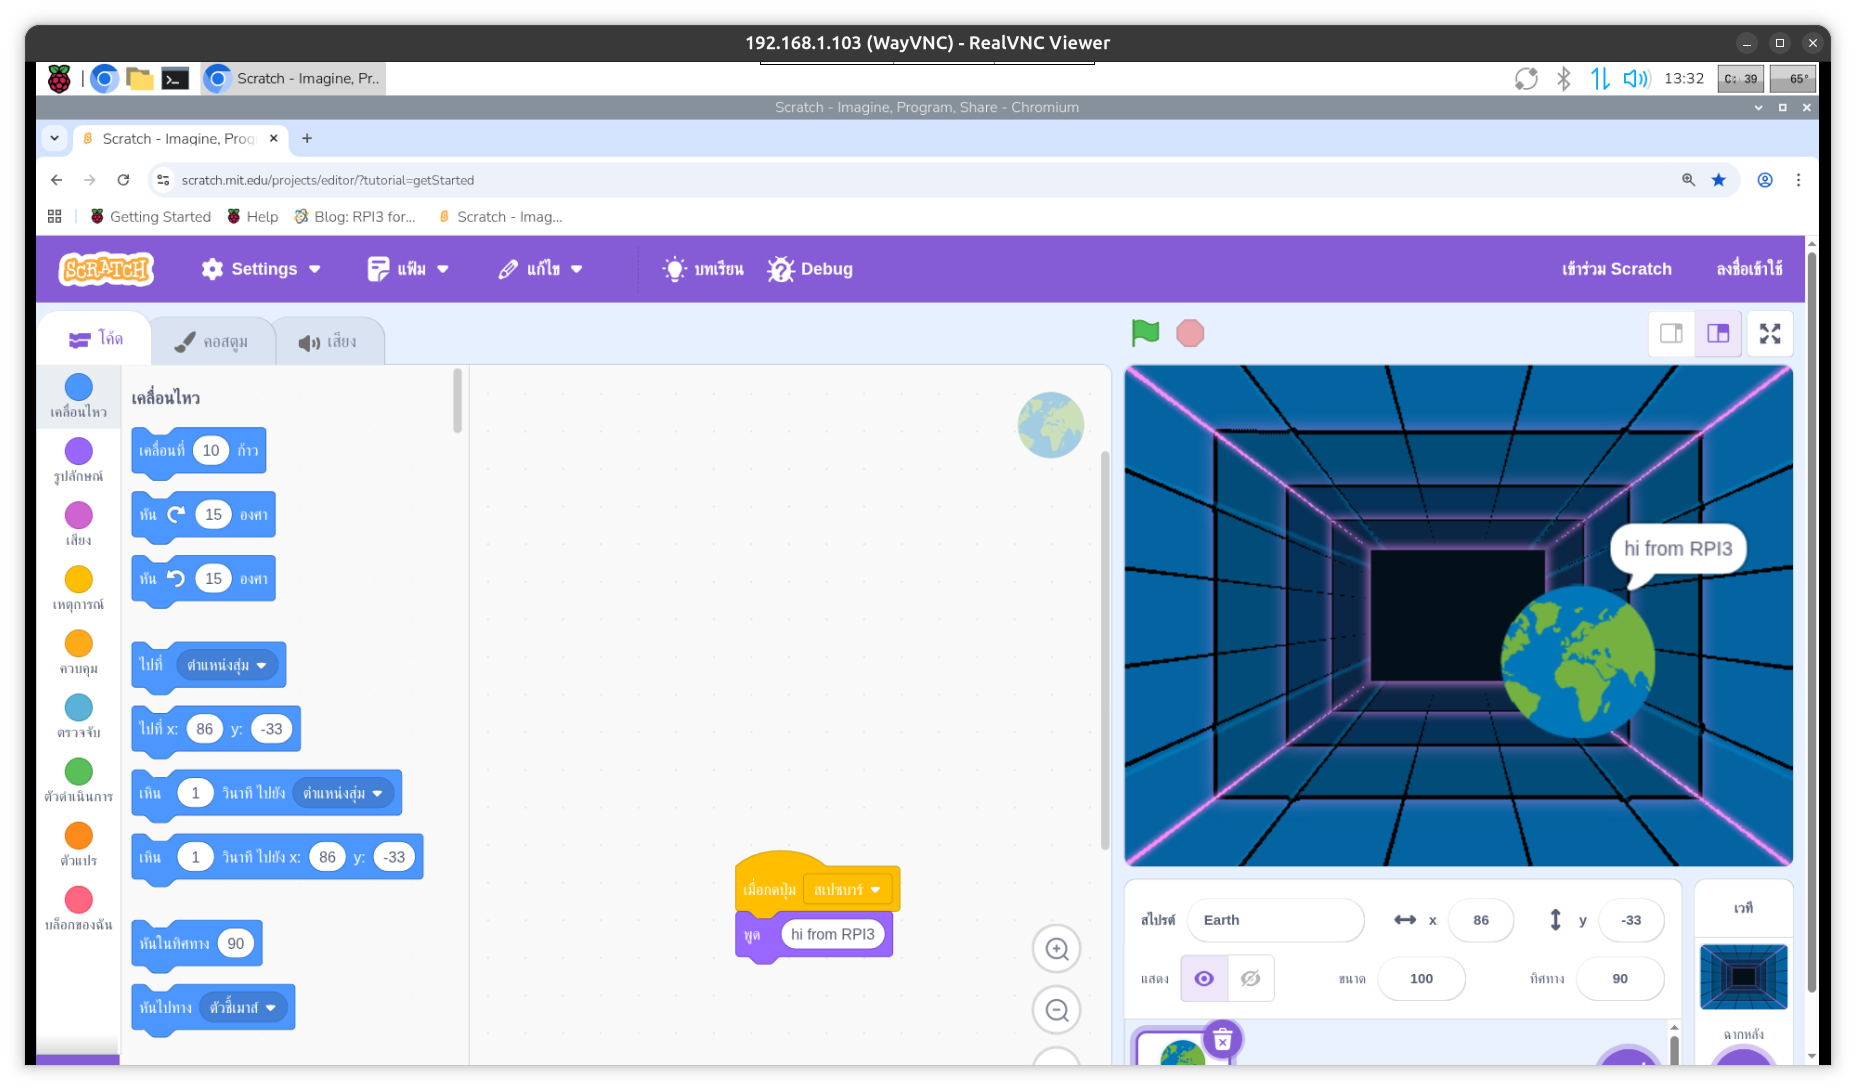Click the Join Scratch link
Viewport: 1856px width, 1090px height.
(1616, 269)
